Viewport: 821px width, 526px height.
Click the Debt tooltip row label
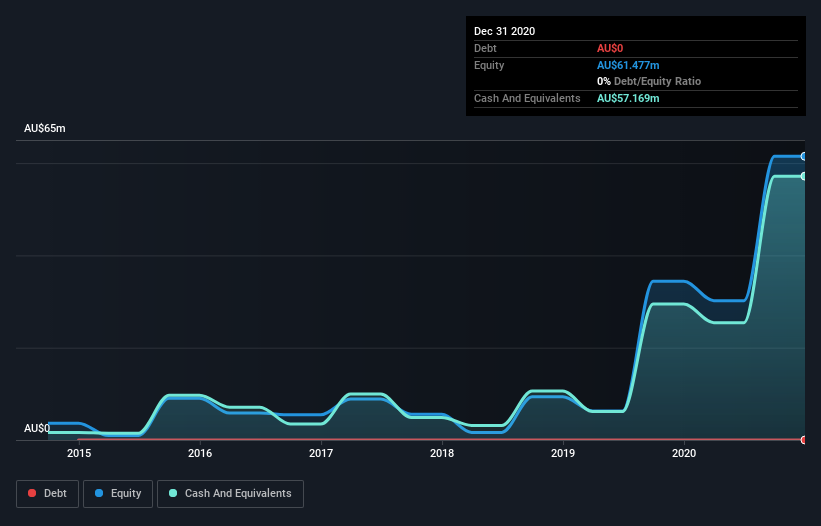[485, 48]
